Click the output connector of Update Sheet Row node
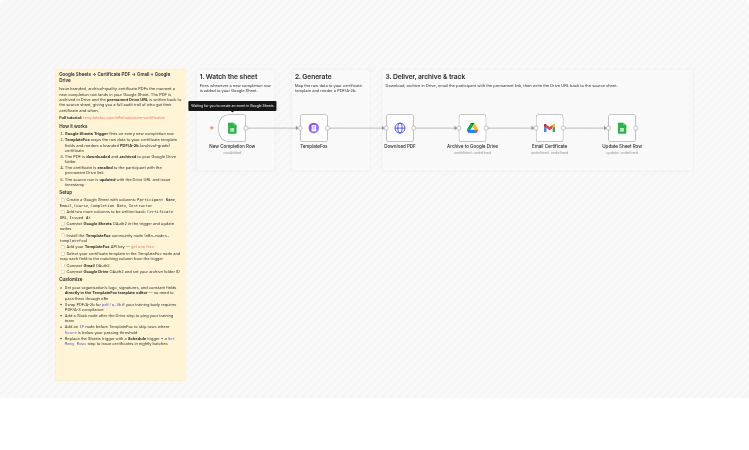The image size is (749, 450). (x=636, y=128)
